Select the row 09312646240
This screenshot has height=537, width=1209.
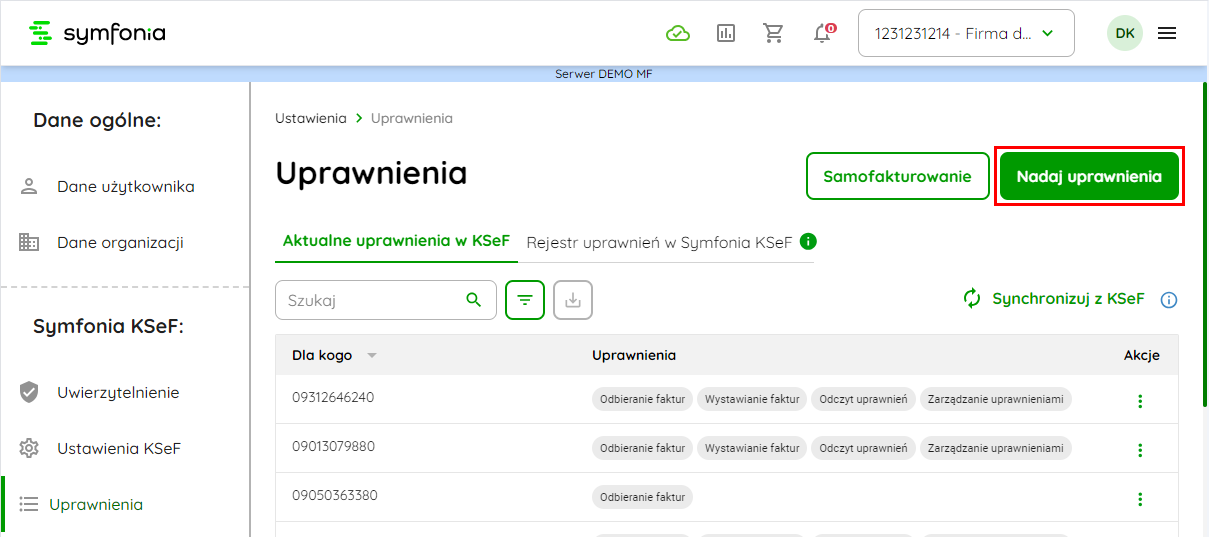pyautogui.click(x=727, y=399)
